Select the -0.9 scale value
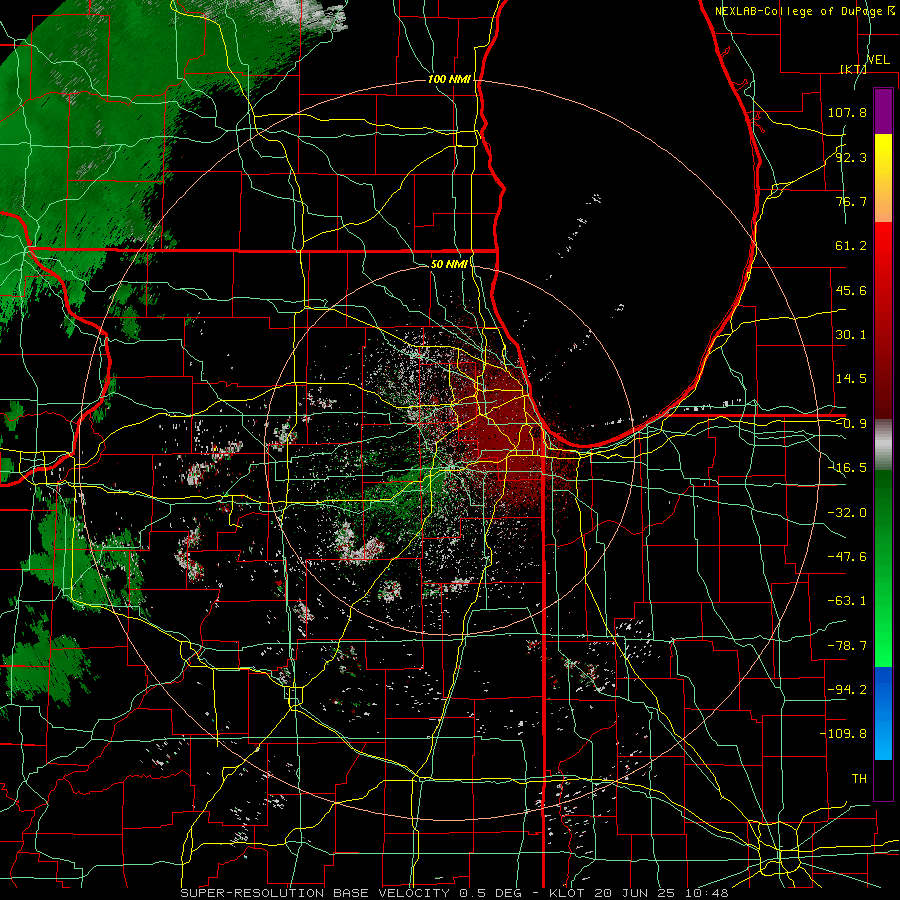Viewport: 900px width, 900px height. [851, 424]
